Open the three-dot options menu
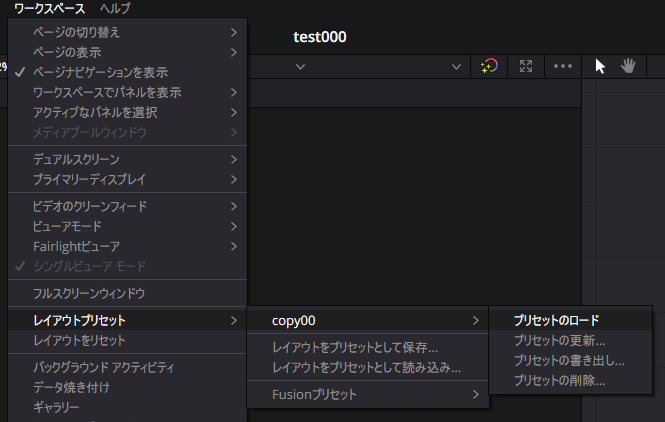The image size is (665, 422). point(563,66)
